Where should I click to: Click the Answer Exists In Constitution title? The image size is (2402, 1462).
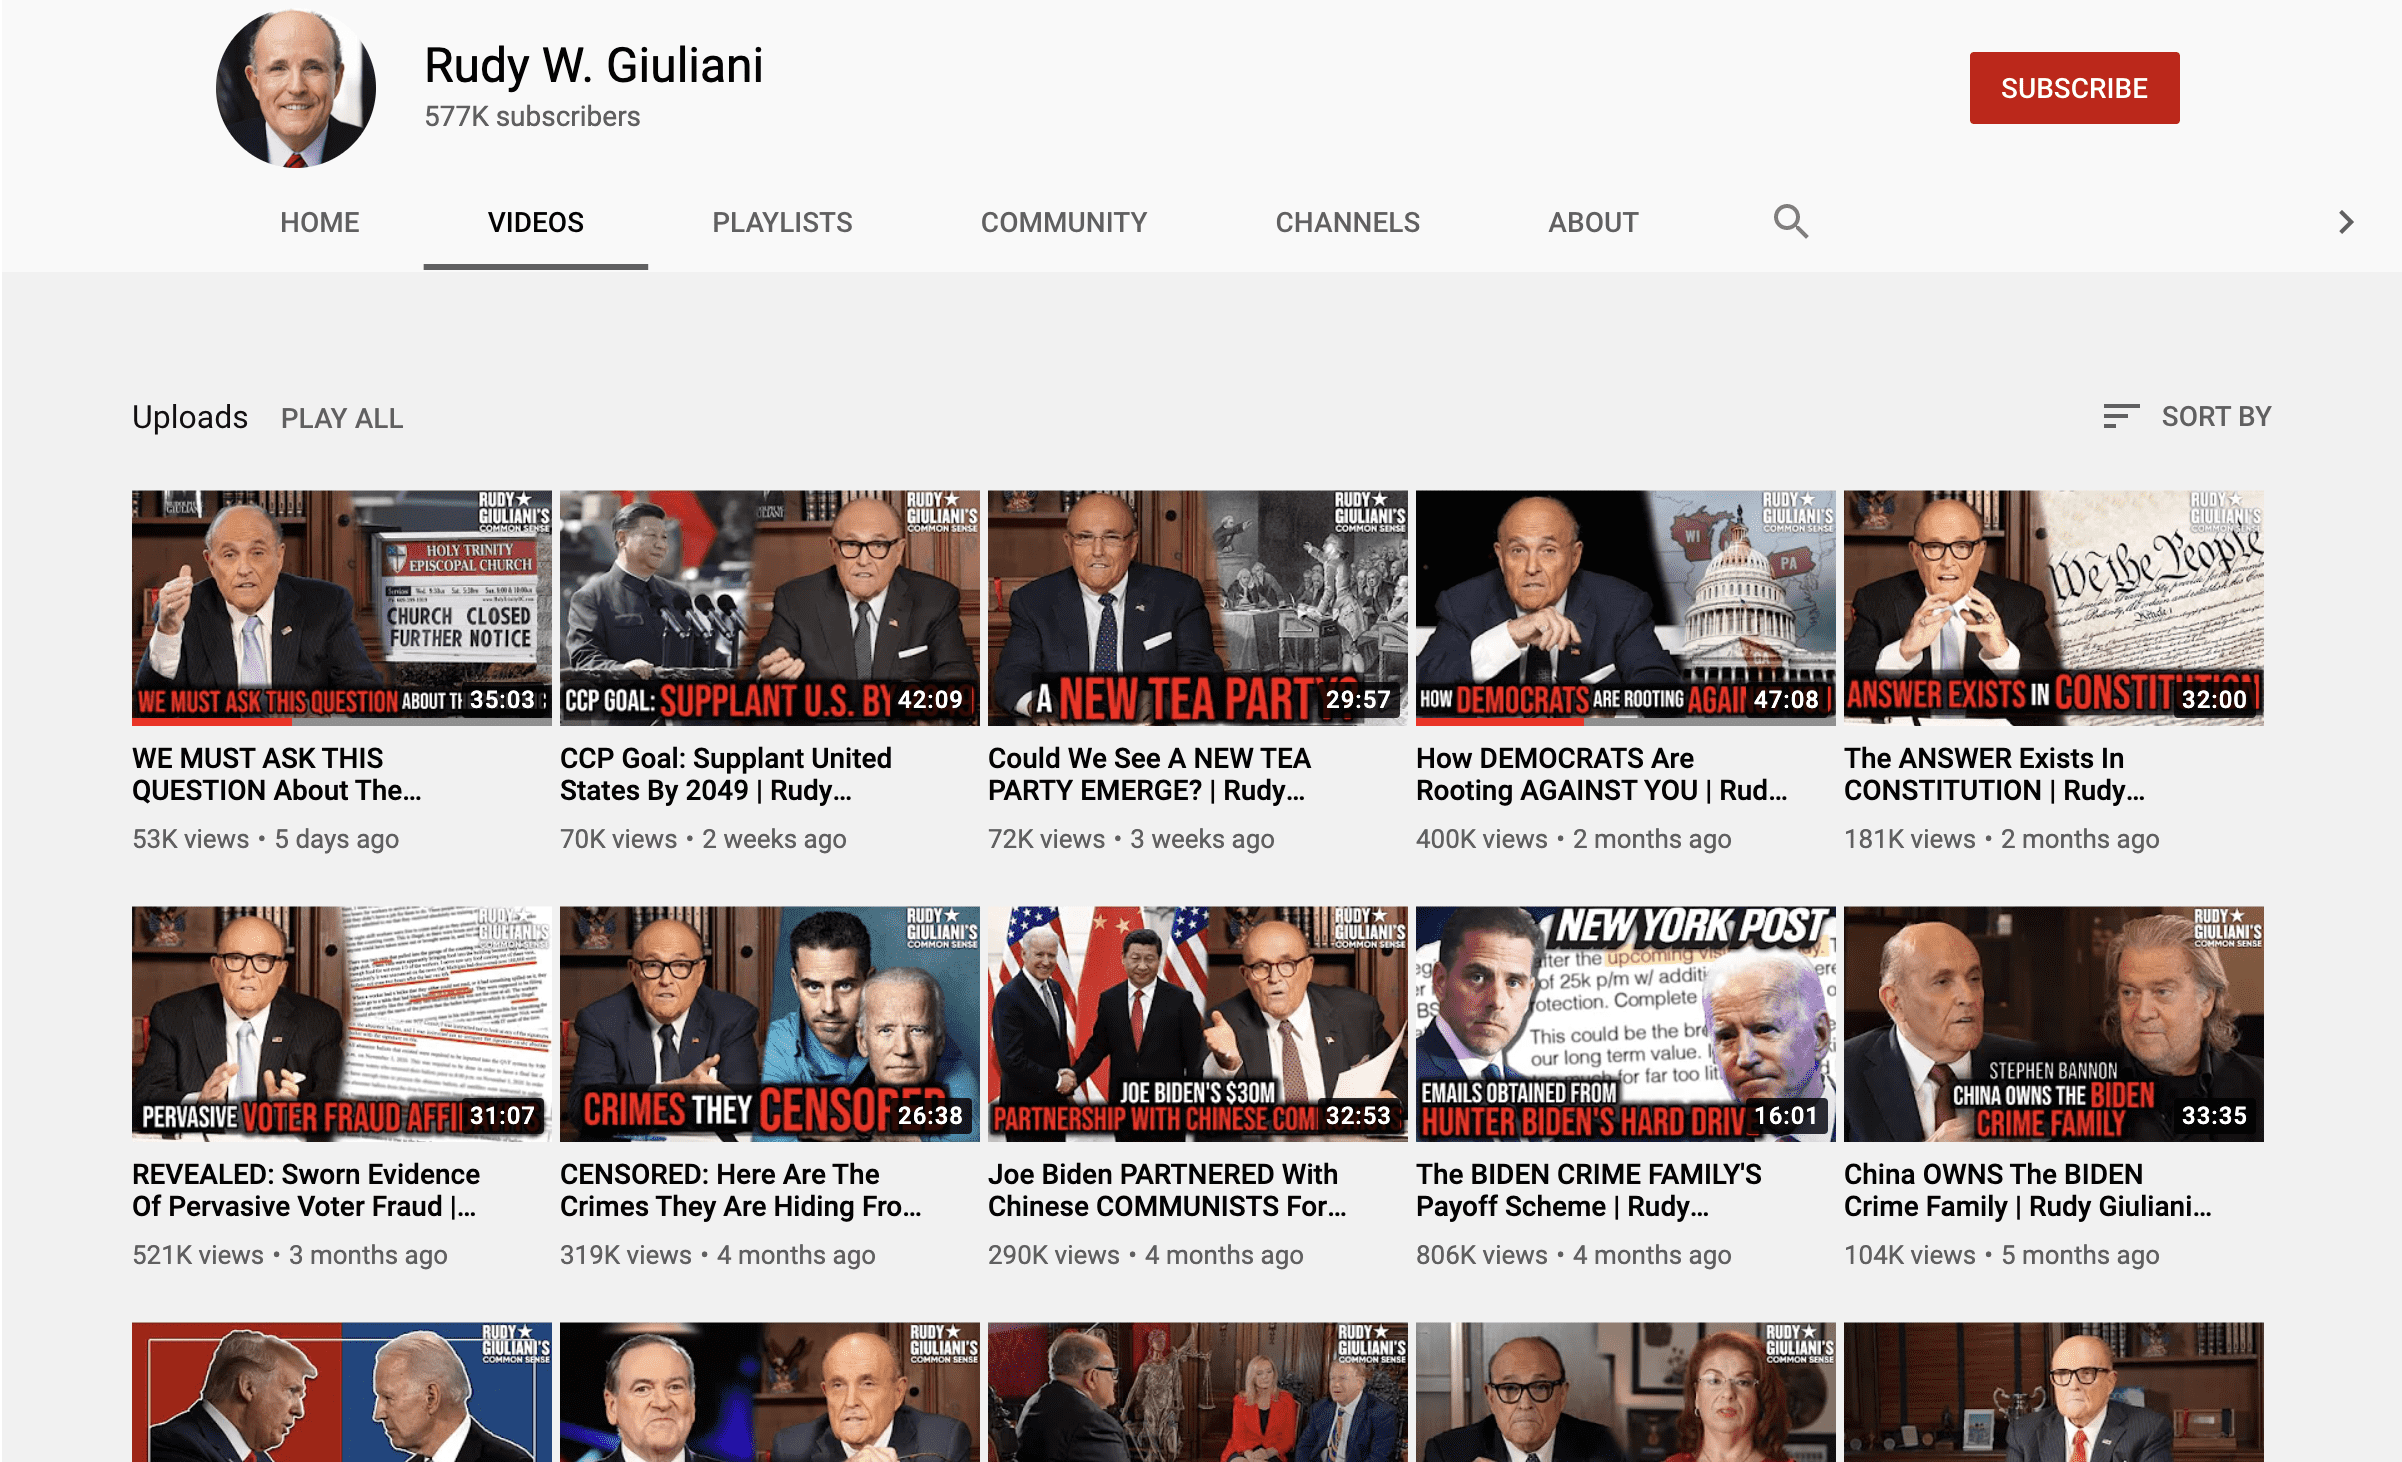tap(1993, 774)
